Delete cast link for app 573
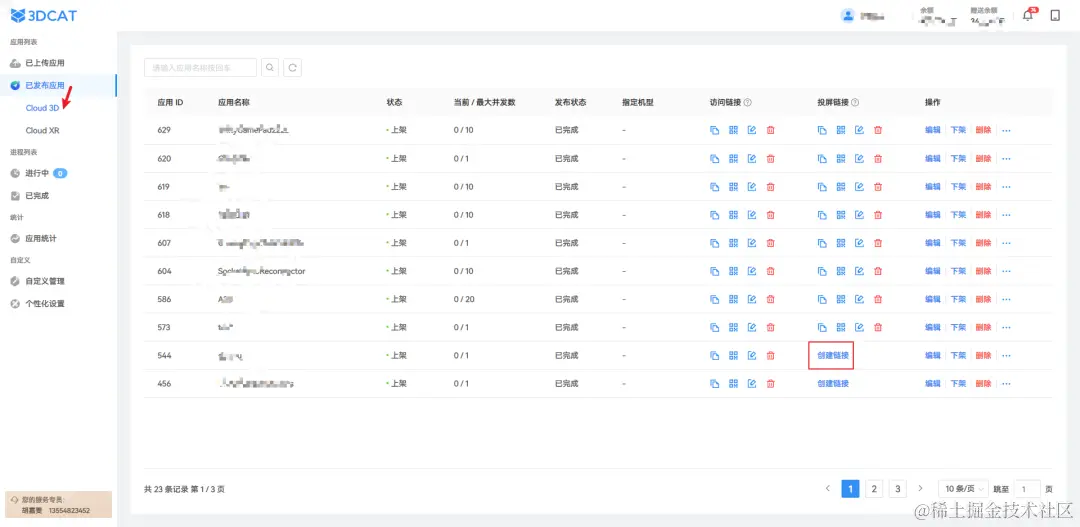Image resolution: width=1080 pixels, height=527 pixels. point(878,327)
